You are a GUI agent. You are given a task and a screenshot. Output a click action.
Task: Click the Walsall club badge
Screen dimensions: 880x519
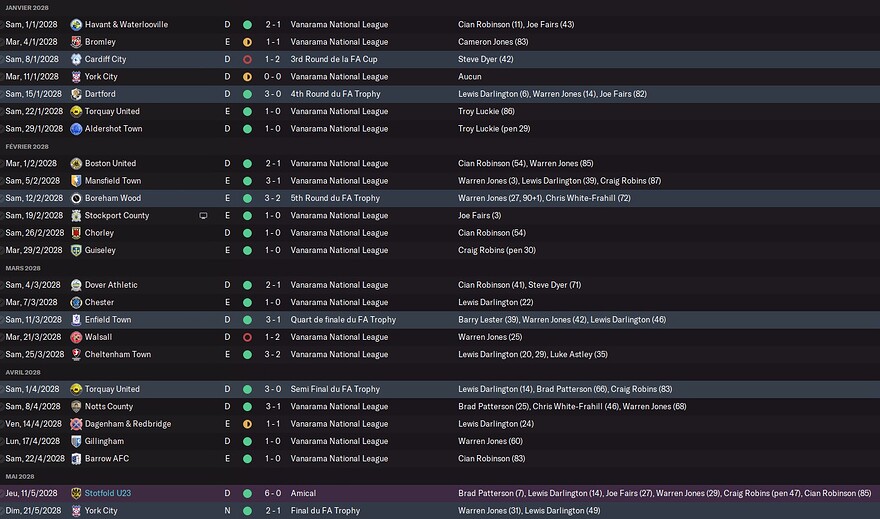click(76, 337)
